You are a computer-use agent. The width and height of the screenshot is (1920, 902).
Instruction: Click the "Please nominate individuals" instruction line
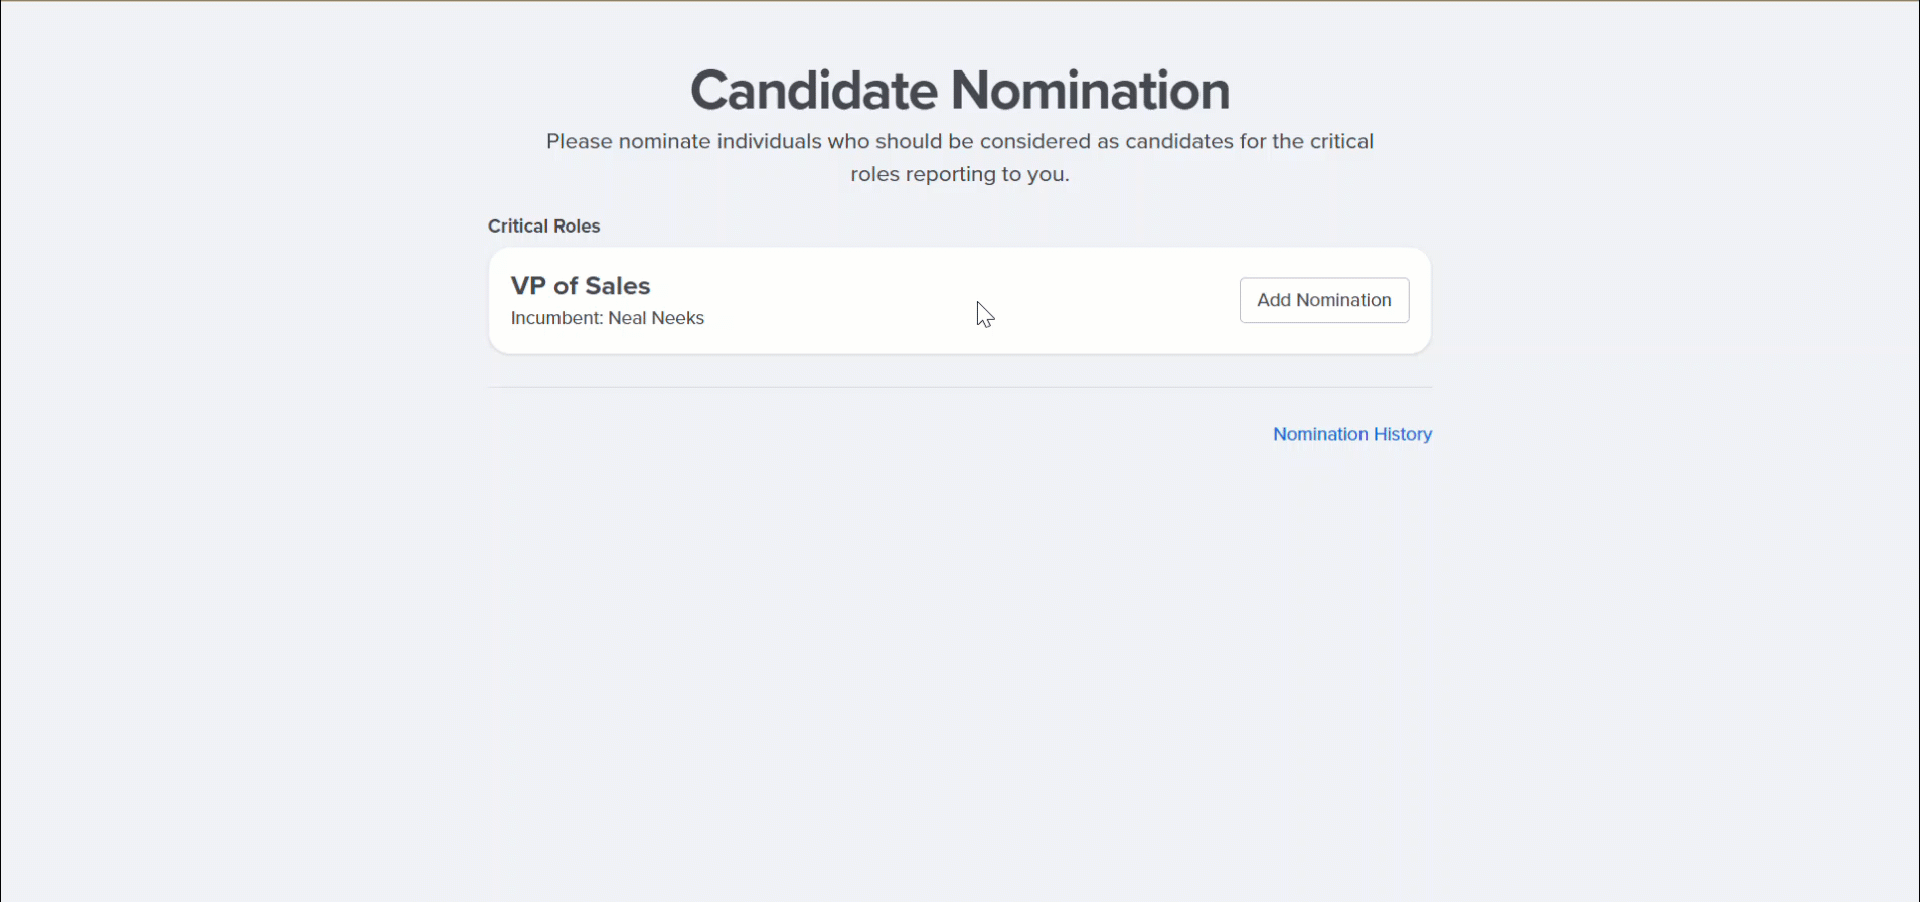(959, 141)
